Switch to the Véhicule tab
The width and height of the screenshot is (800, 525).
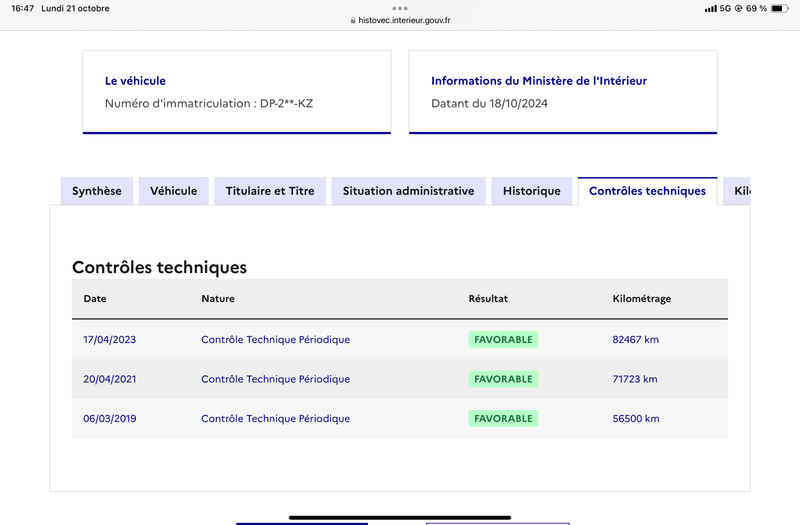coord(173,191)
